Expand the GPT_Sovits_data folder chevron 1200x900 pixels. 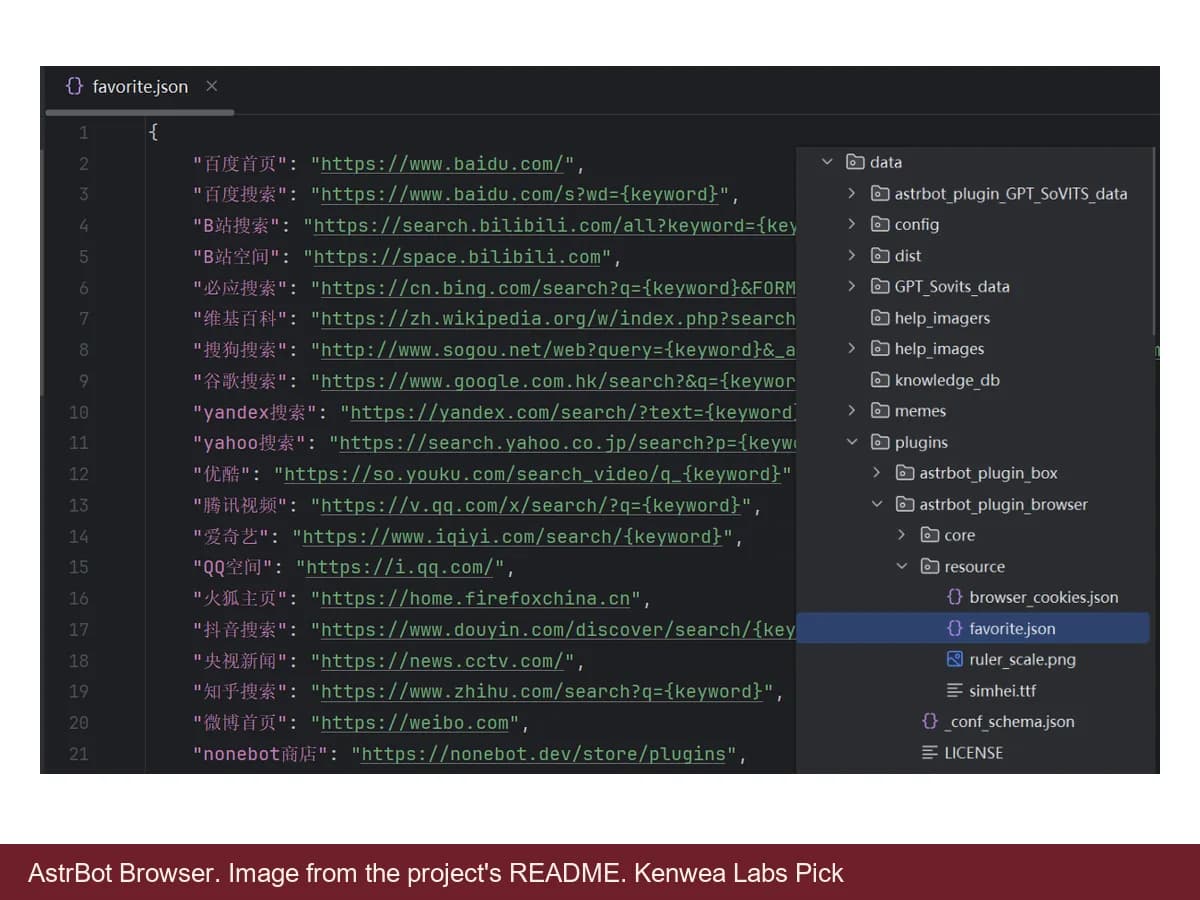851,286
